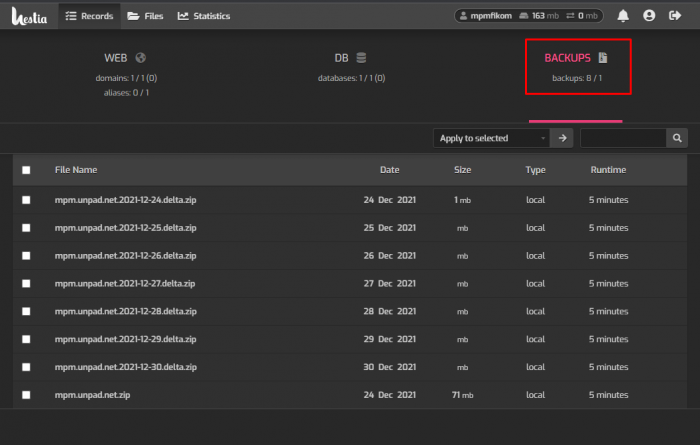Click the Date column header

(x=389, y=170)
